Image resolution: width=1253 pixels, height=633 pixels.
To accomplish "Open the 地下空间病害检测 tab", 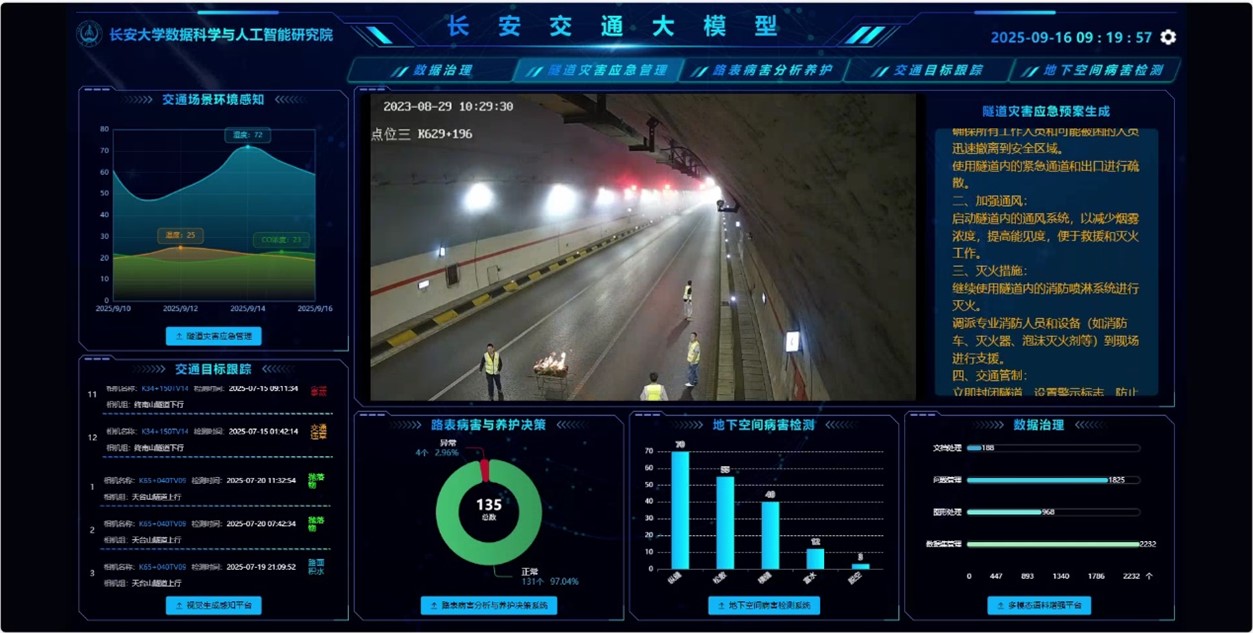I will [1095, 70].
